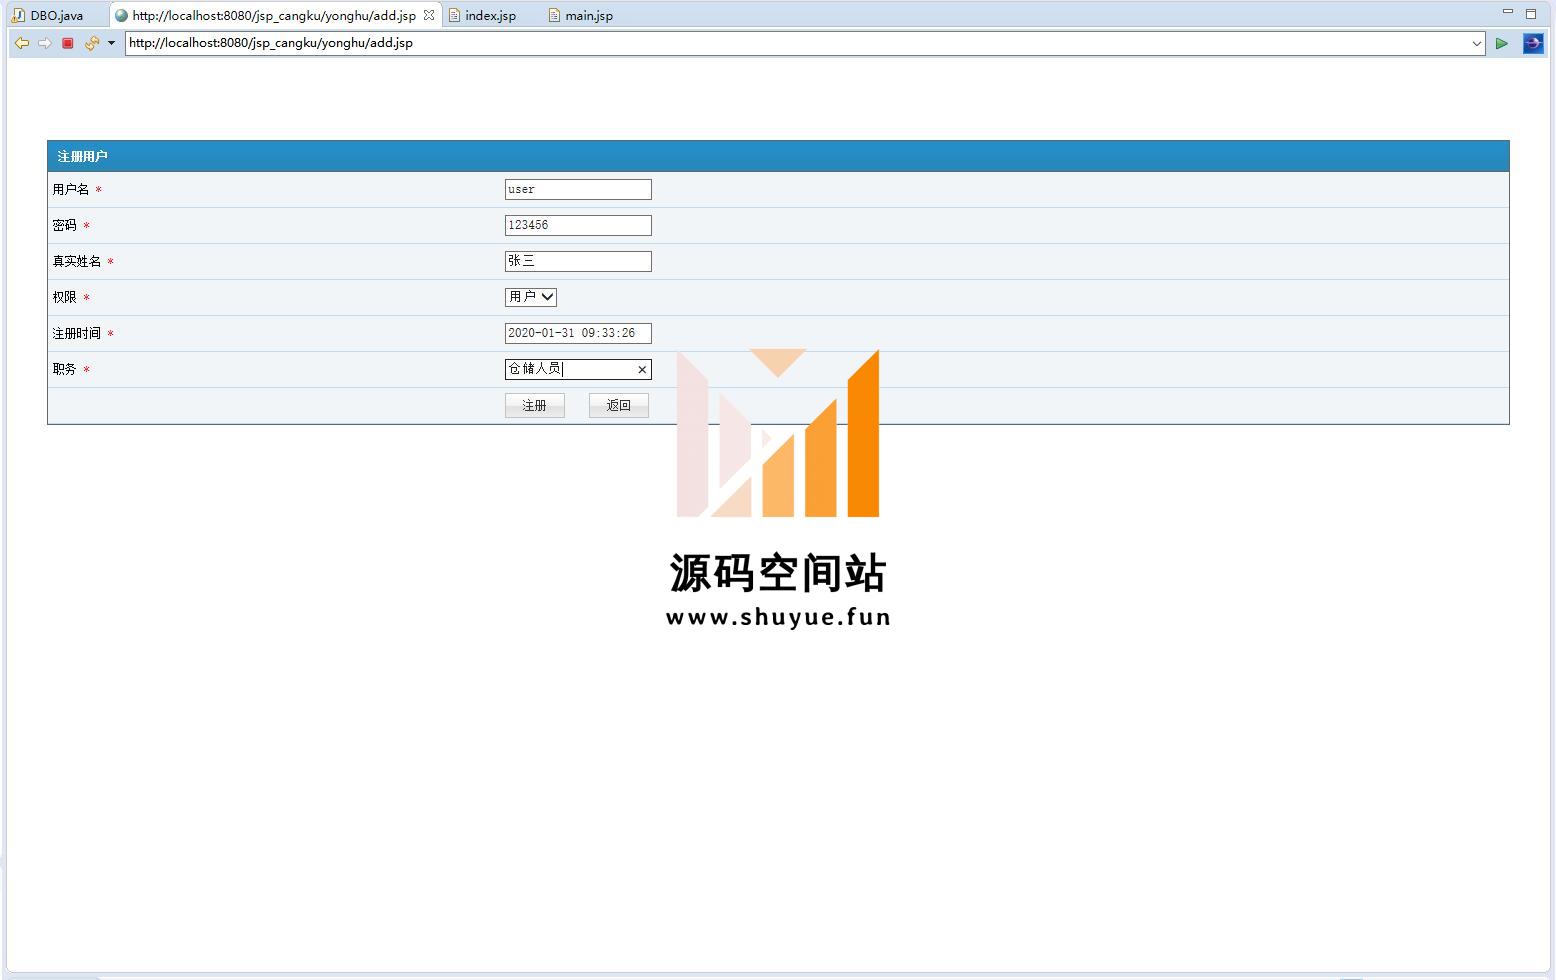Click the 权限 label
This screenshot has width=1556, height=980.
click(65, 297)
